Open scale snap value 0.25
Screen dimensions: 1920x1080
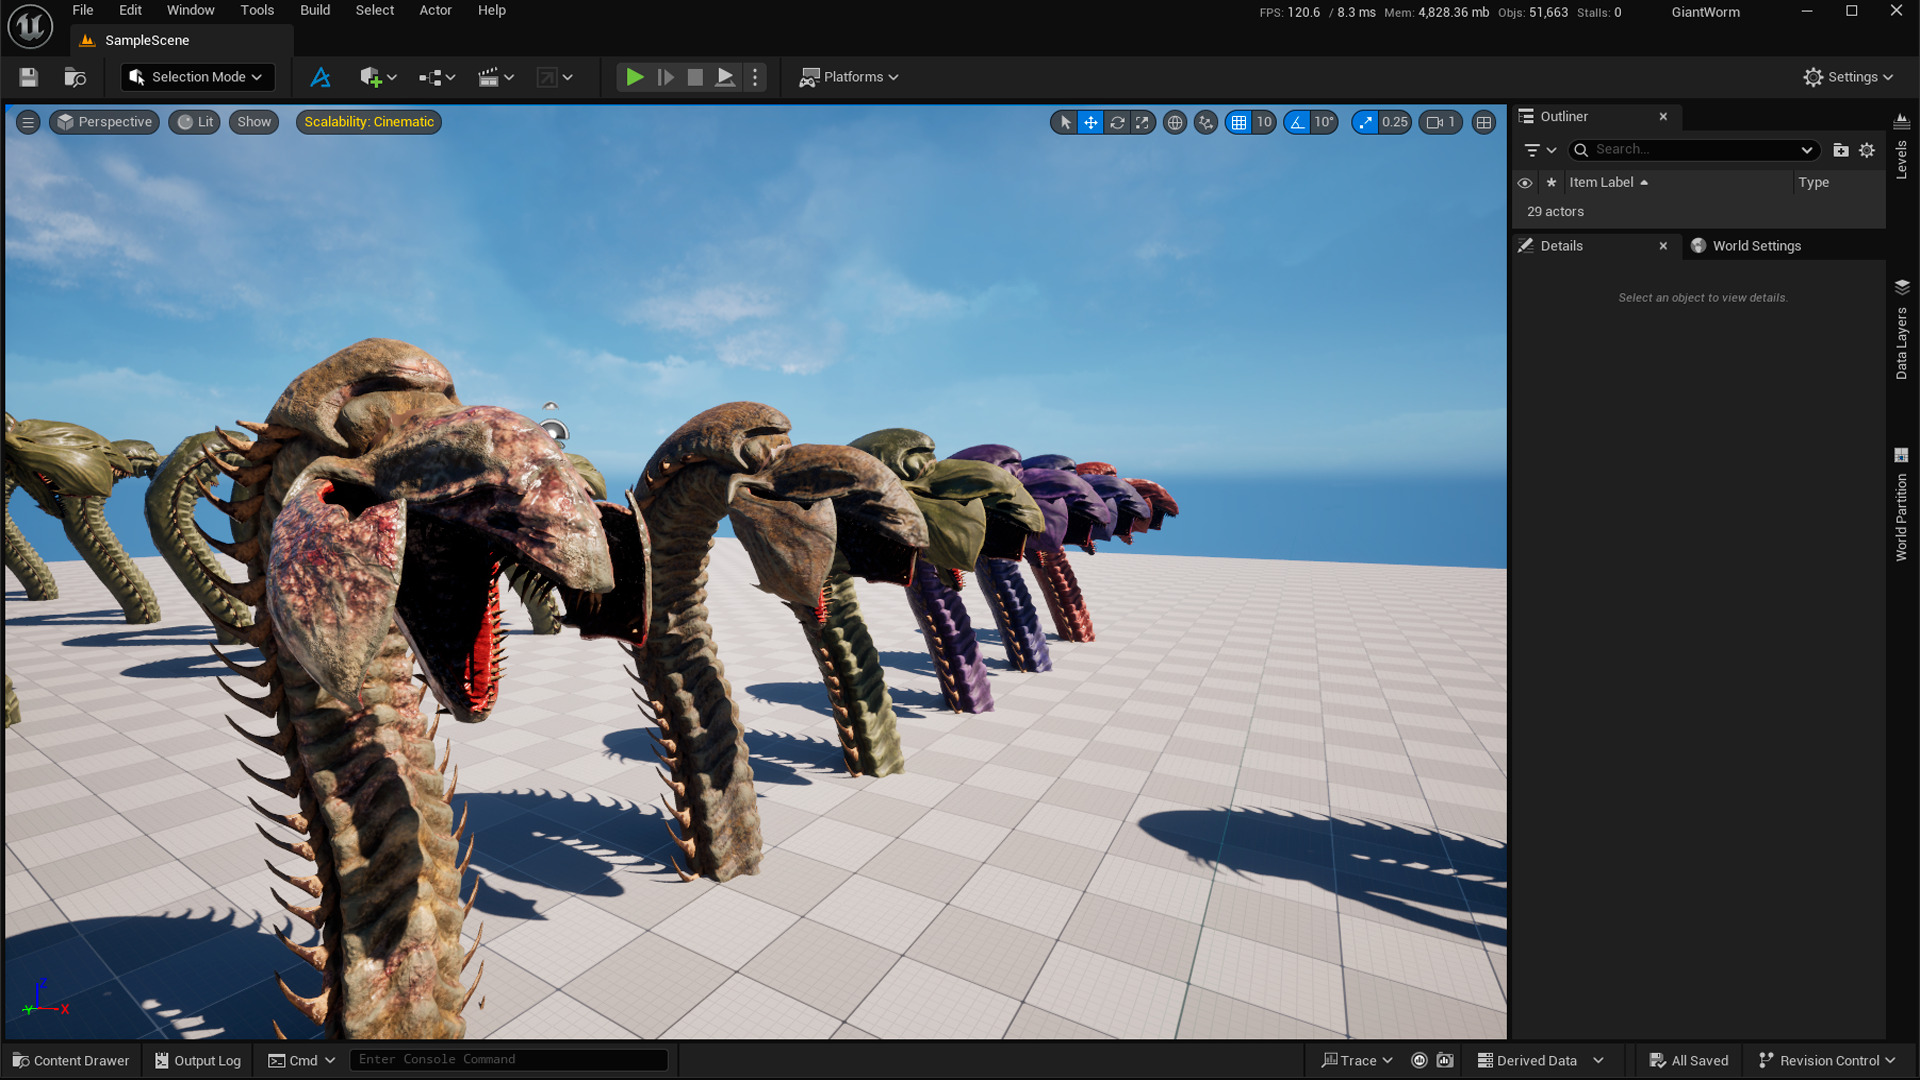point(1395,122)
